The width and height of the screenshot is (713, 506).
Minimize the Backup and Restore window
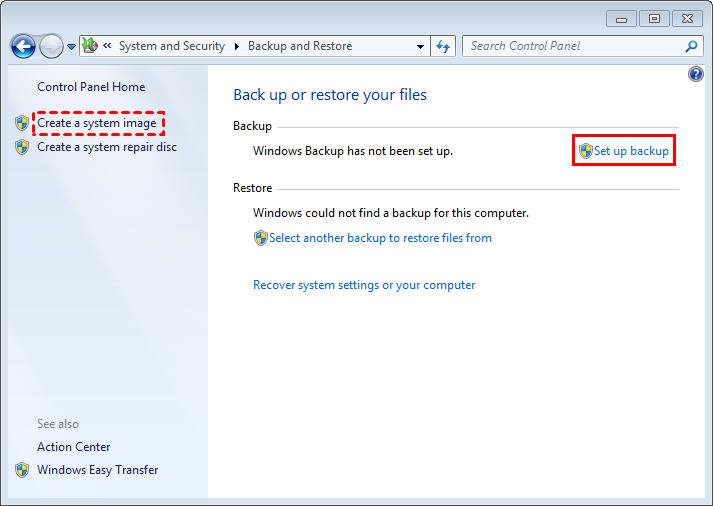(x=621, y=19)
